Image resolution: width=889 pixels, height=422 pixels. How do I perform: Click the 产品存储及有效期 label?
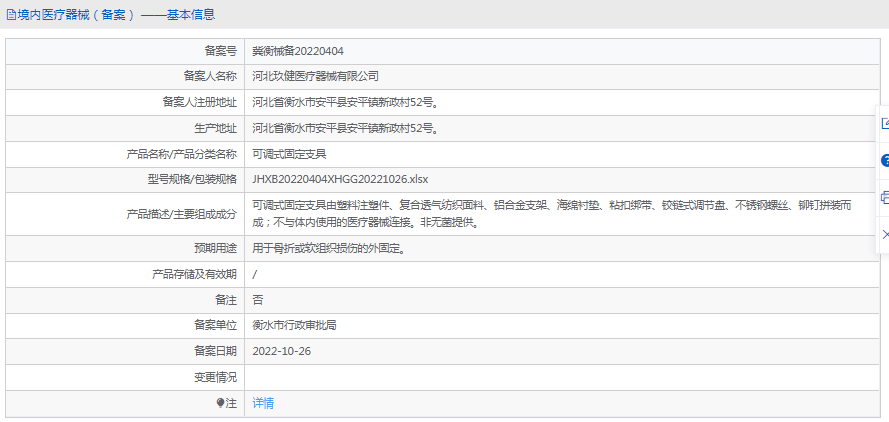coord(194,275)
